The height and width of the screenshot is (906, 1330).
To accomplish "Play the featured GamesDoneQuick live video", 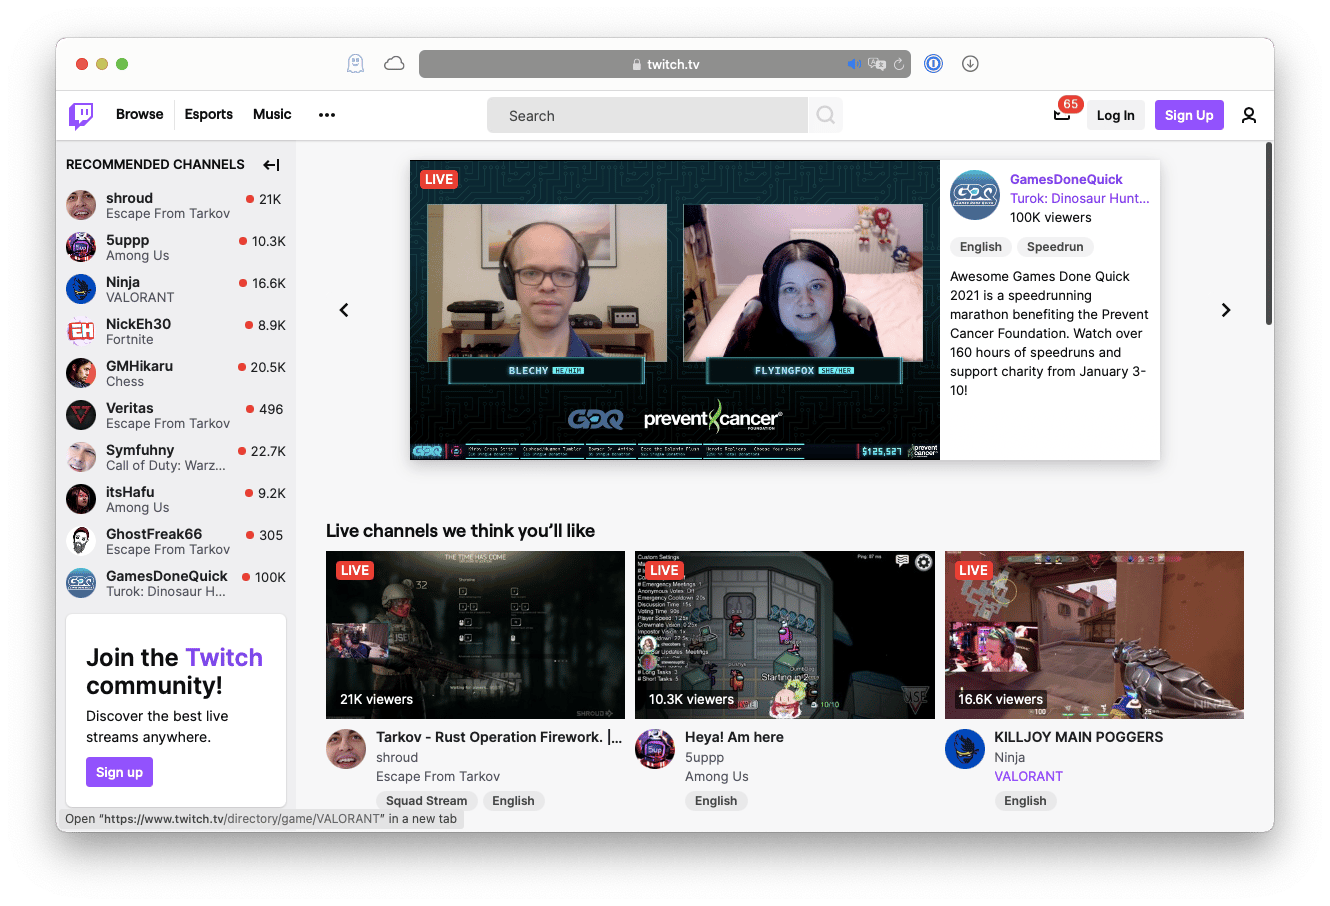I will click(x=675, y=310).
